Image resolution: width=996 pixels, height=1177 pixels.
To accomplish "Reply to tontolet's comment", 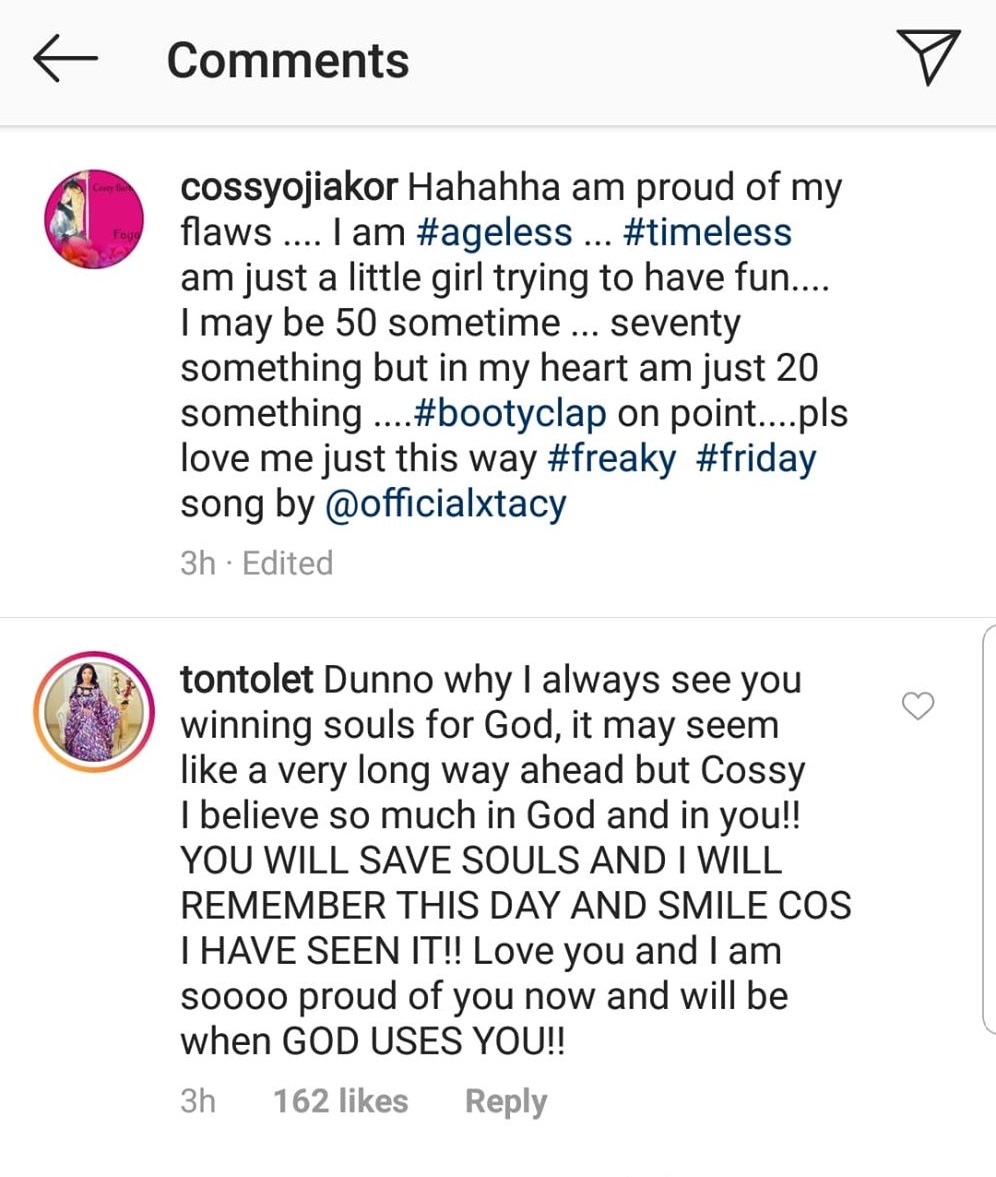I will point(506,1102).
